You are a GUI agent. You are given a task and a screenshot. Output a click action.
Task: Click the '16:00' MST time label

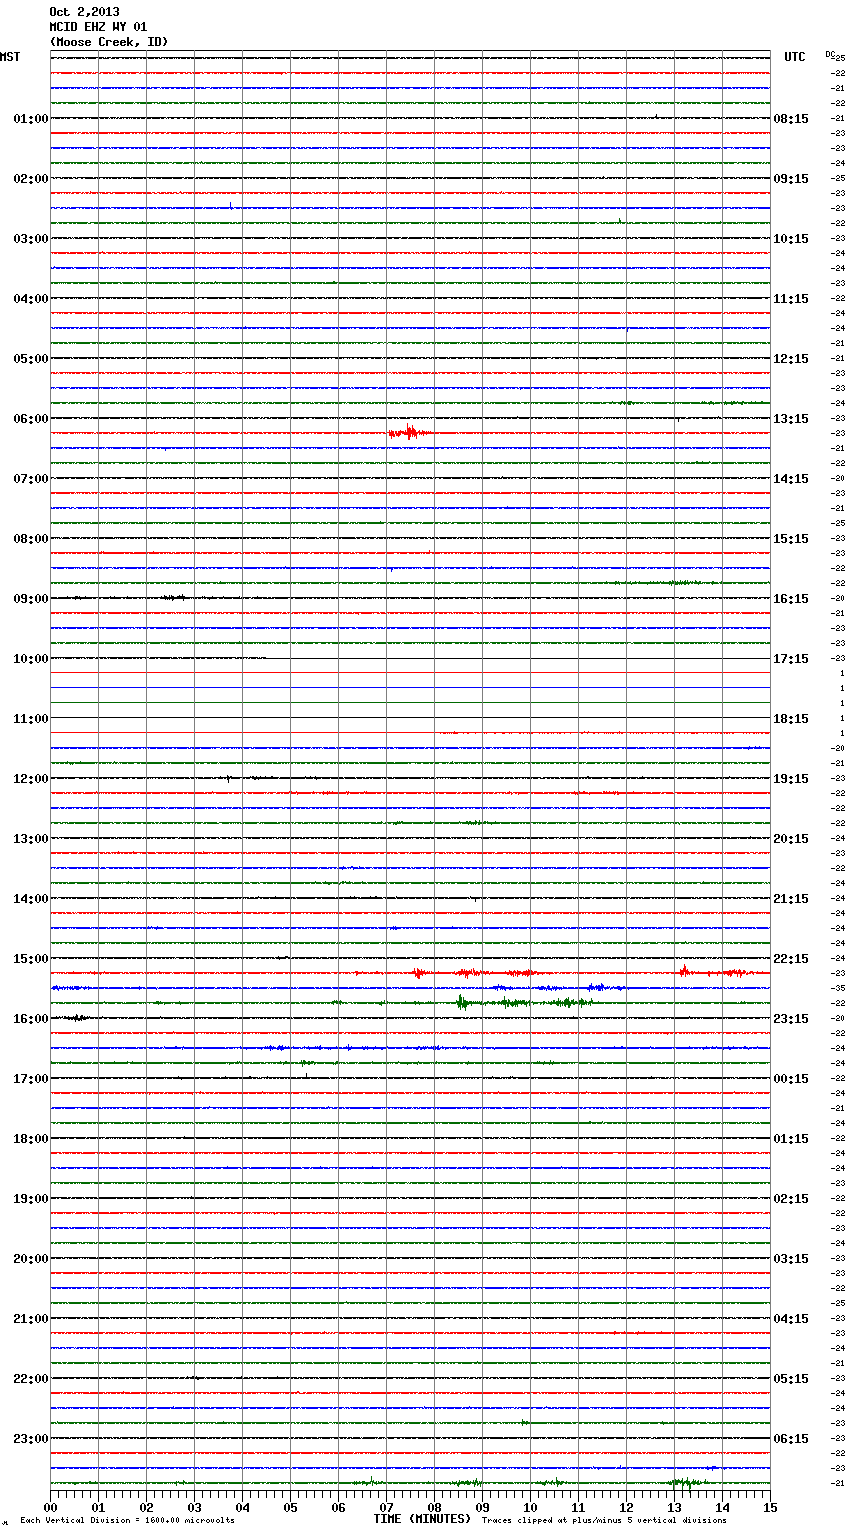click(31, 1019)
